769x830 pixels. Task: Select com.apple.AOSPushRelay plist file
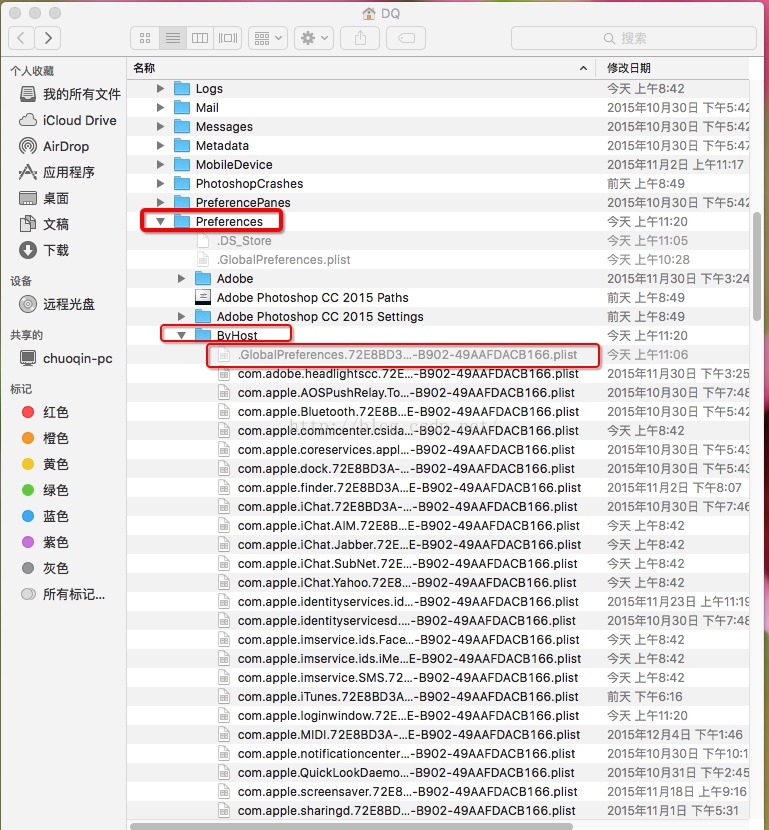coord(406,393)
